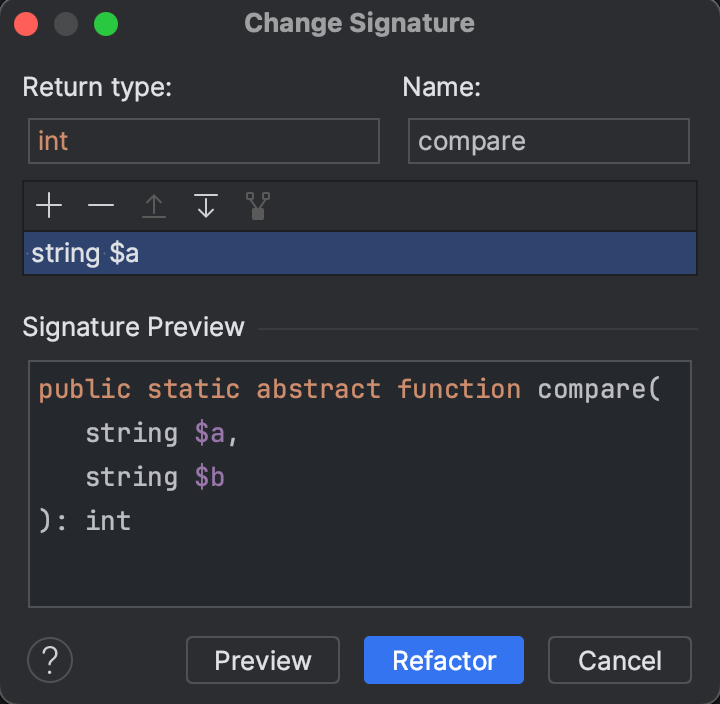Select the "string $a" parameter row
This screenshot has width=720, height=704.
click(359, 254)
